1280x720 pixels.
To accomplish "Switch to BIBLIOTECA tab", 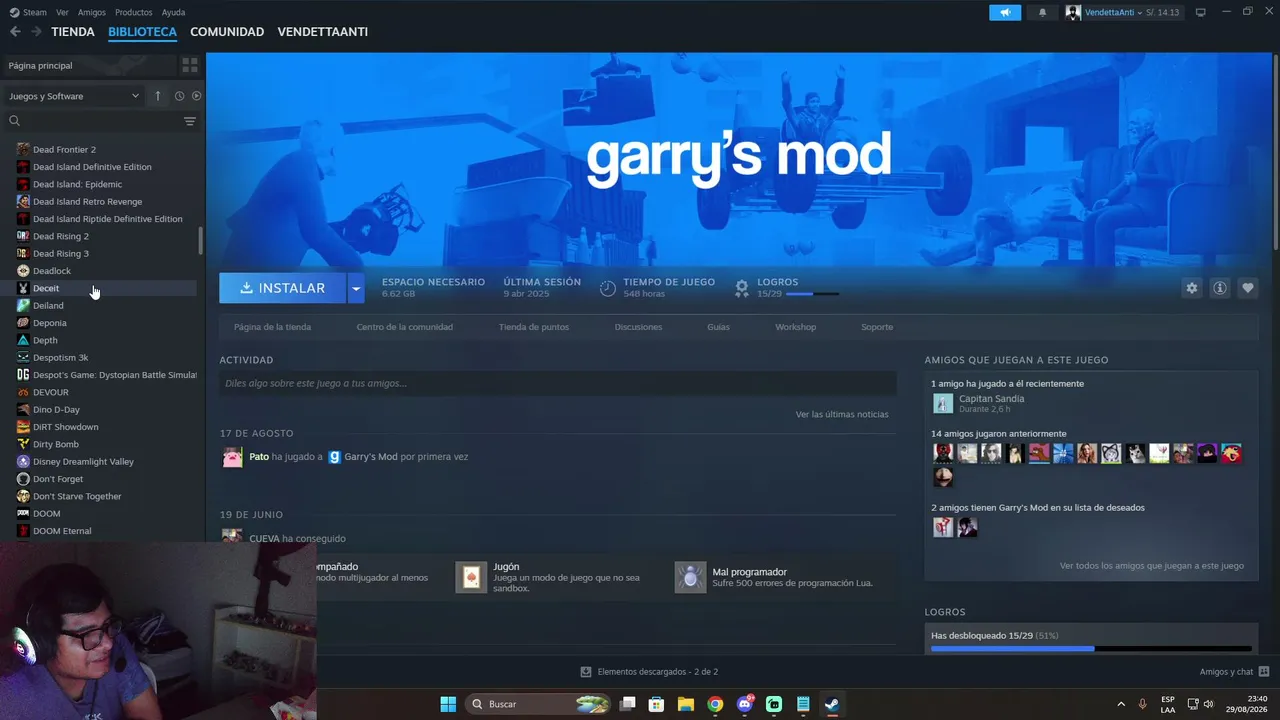I will [x=142, y=32].
